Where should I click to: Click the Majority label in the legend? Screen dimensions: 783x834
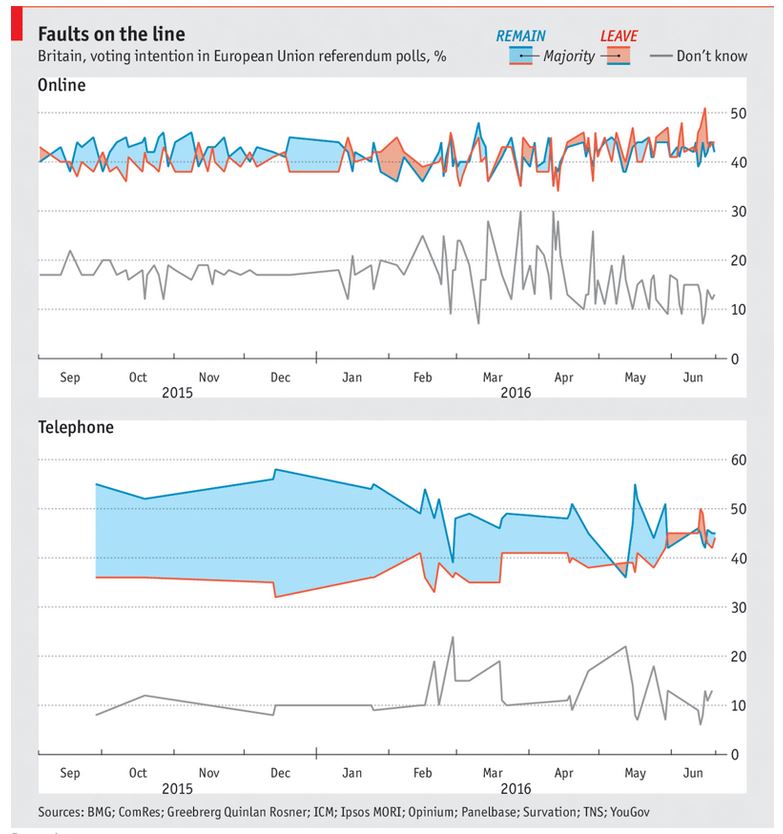pos(568,57)
